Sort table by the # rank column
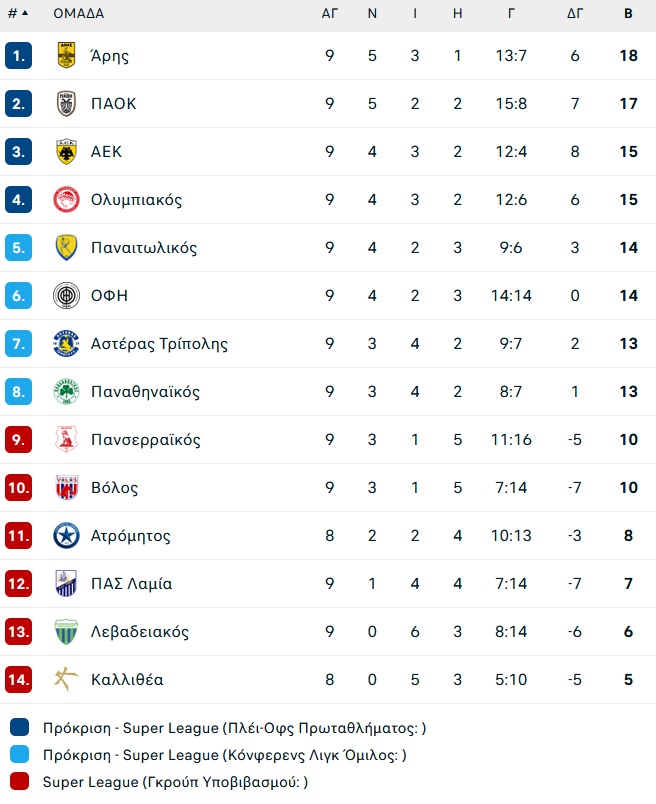This screenshot has height=804, width=656. pos(18,13)
